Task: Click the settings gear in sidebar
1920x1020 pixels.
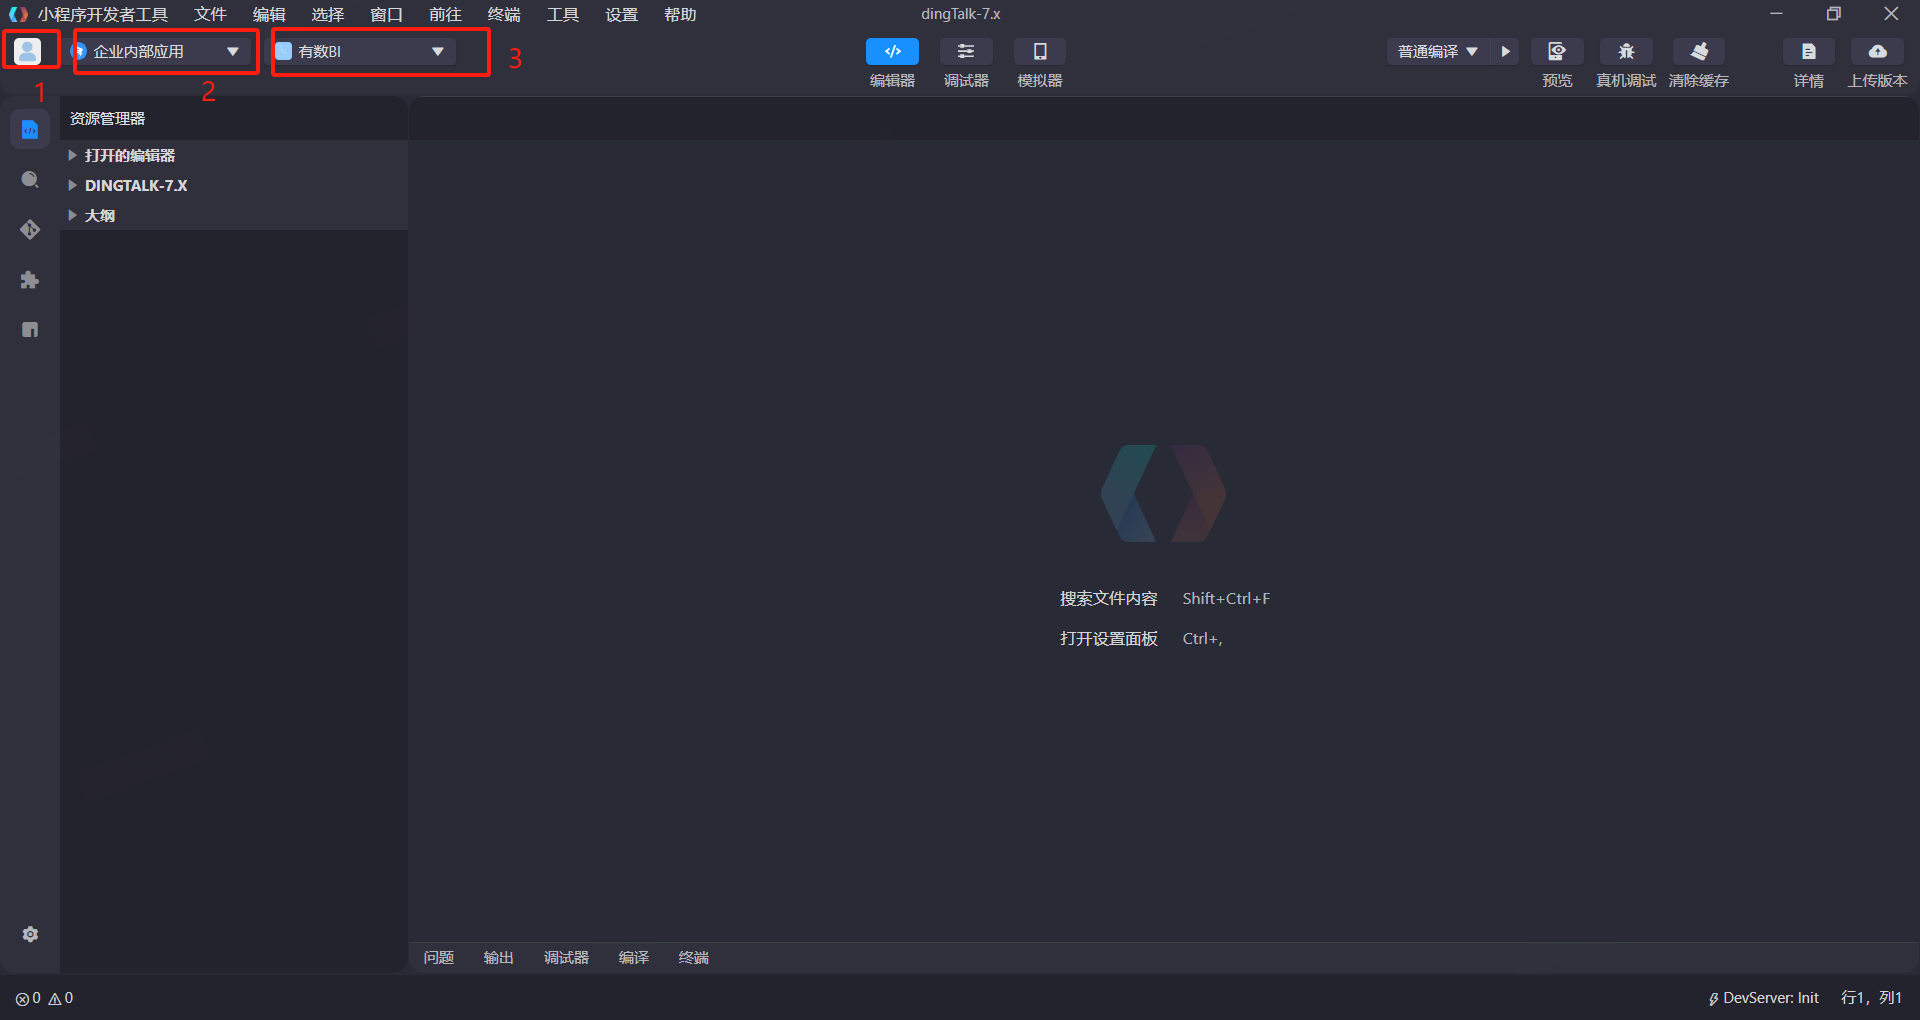Action: click(30, 934)
